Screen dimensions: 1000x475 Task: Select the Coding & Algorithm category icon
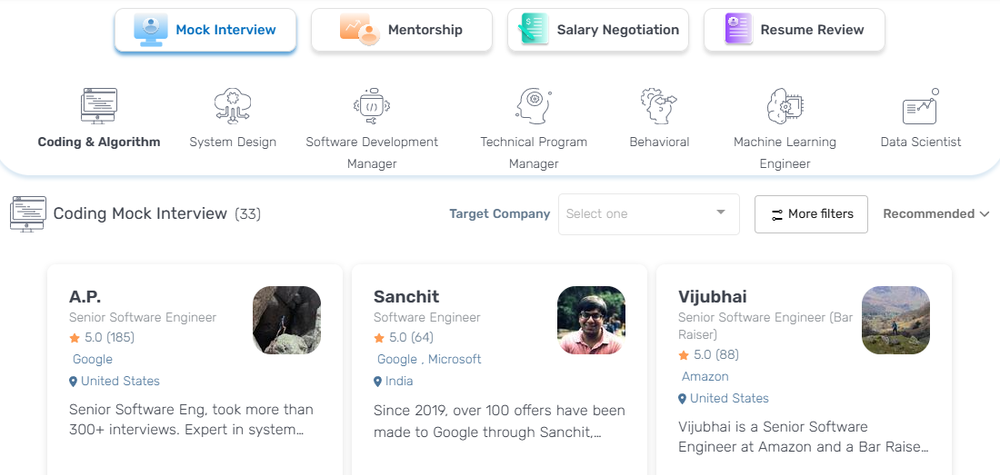99,106
